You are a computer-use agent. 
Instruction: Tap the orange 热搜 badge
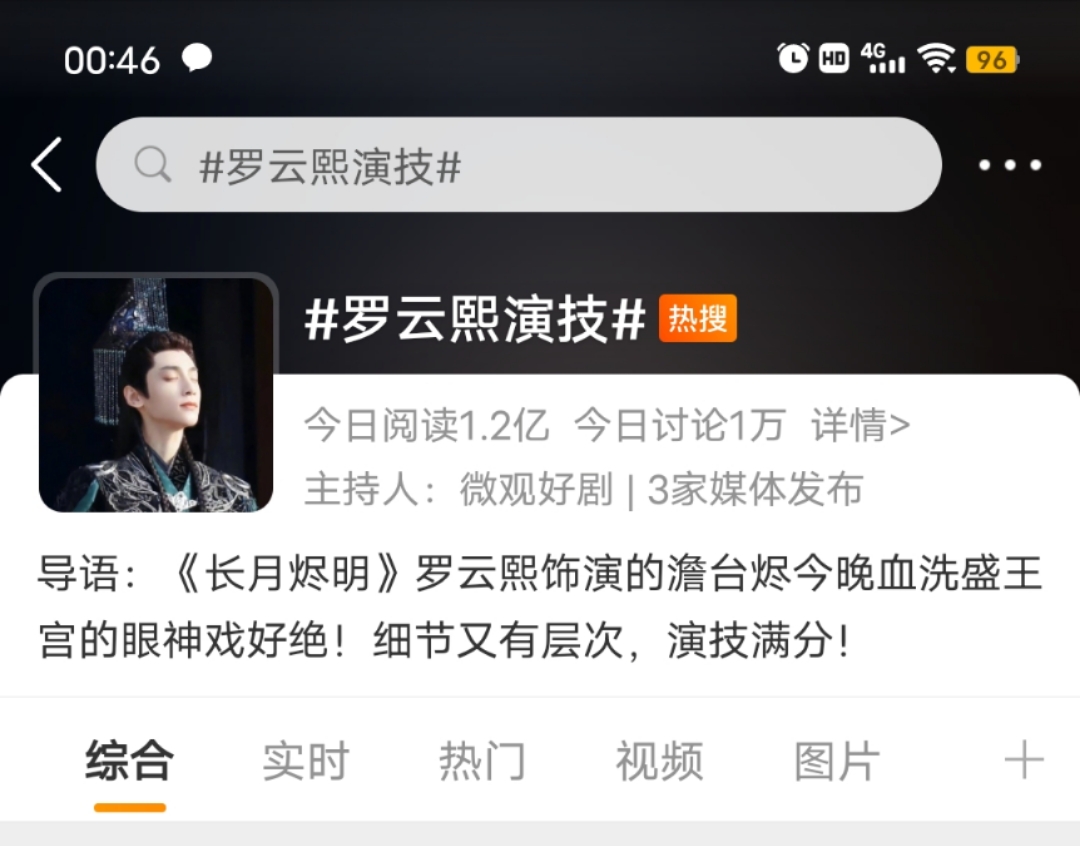pos(698,318)
